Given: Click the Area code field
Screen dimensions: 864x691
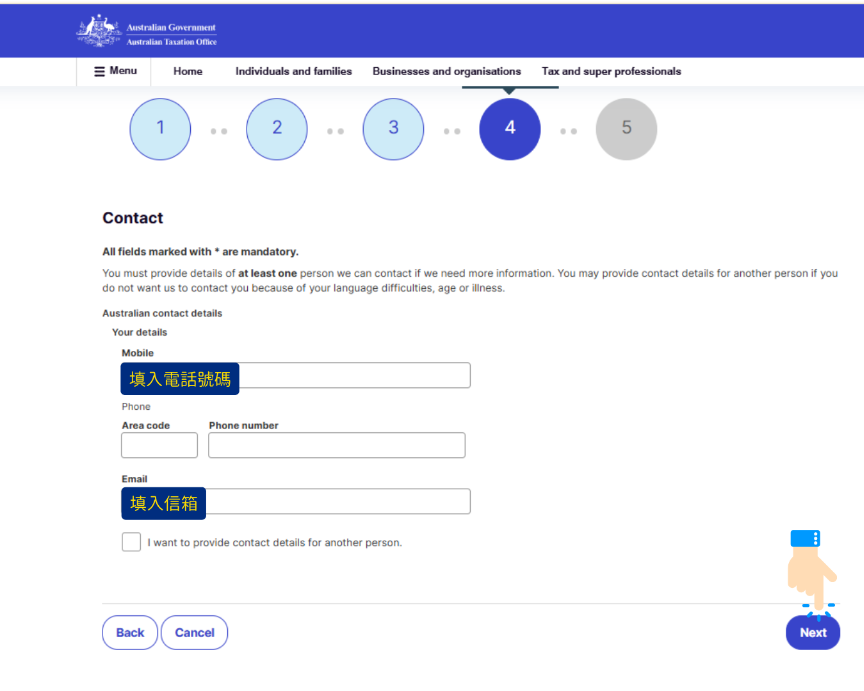Looking at the screenshot, I should tap(159, 445).
